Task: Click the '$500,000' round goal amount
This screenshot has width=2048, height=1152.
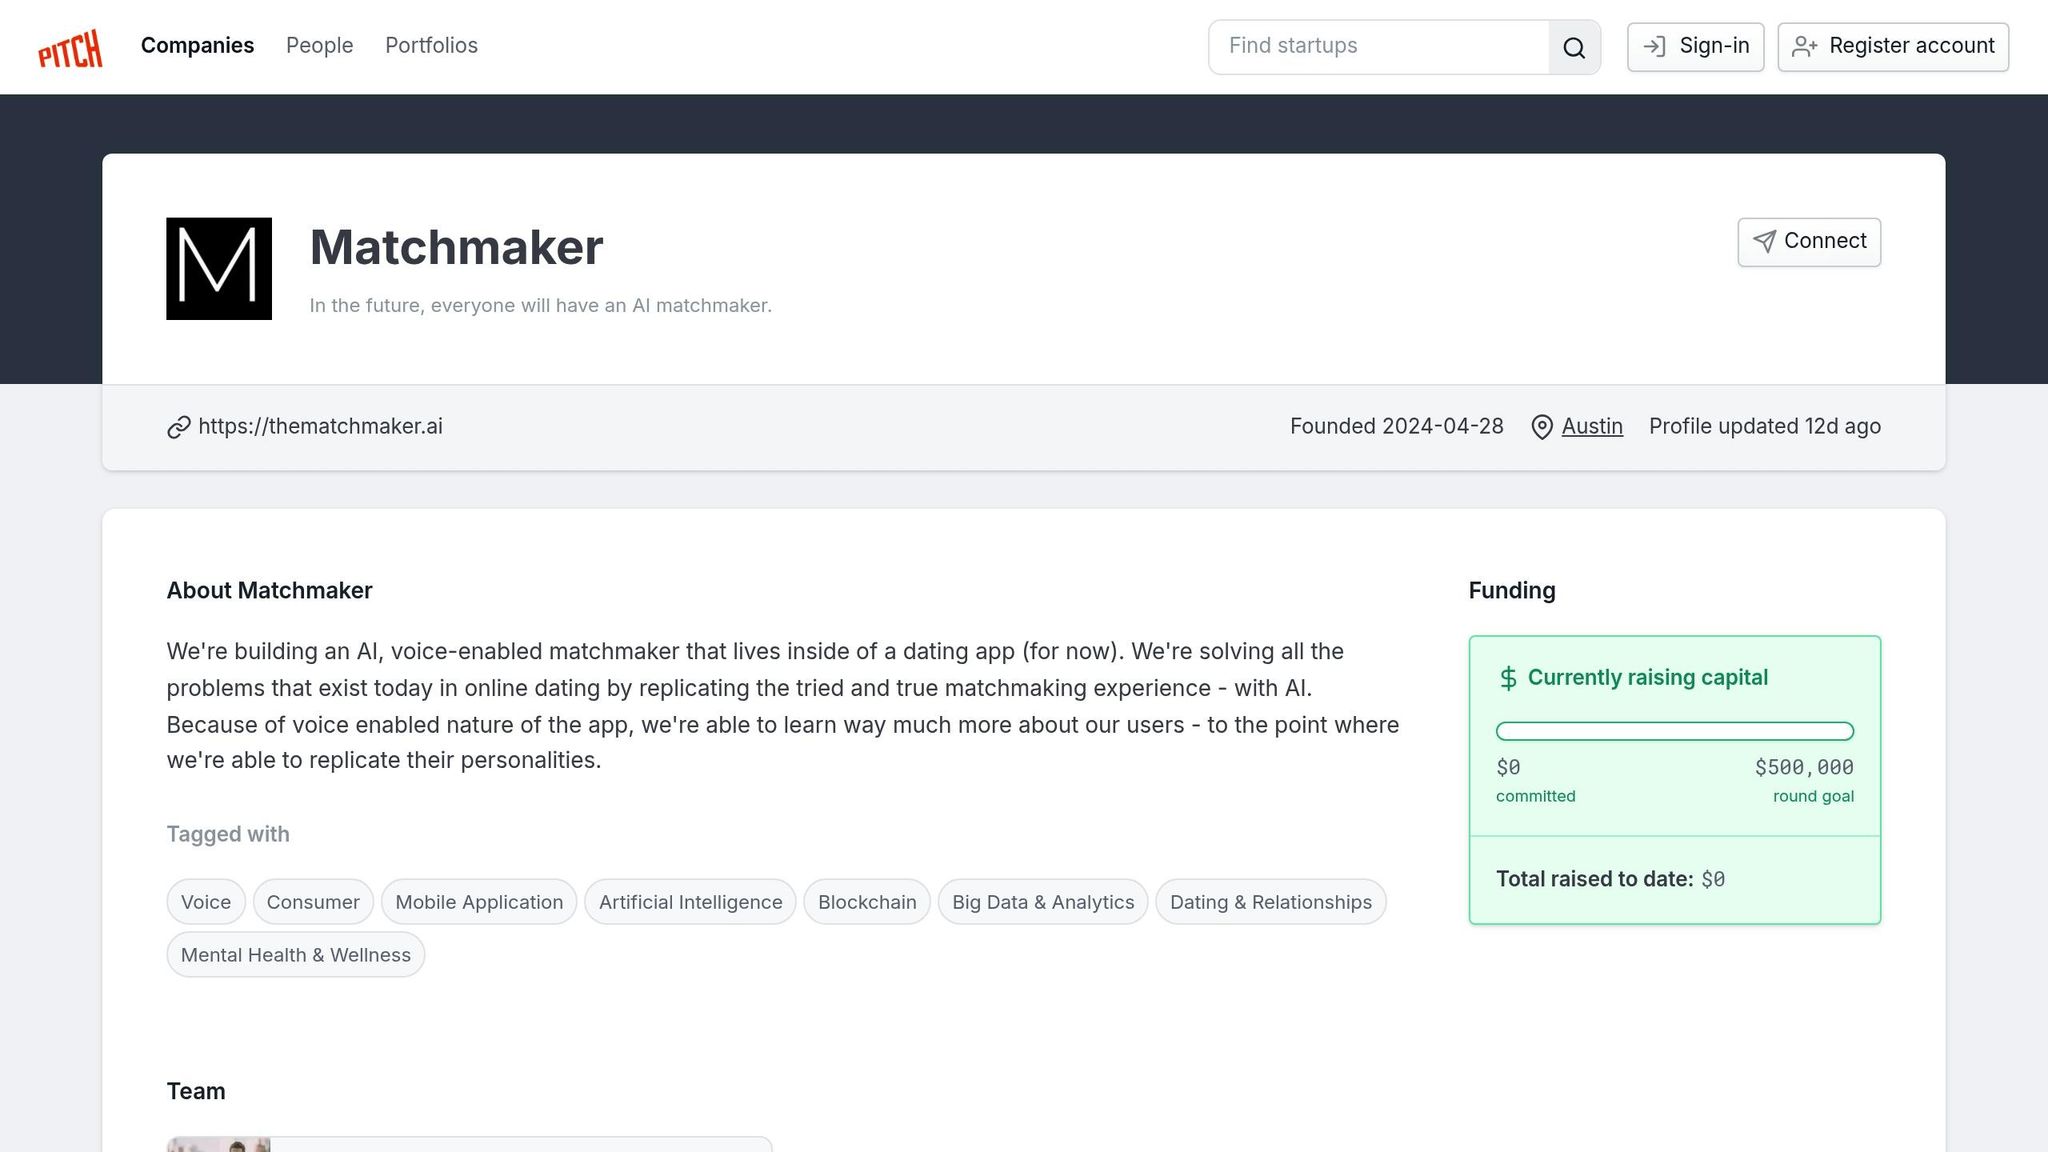Action: point(1804,767)
